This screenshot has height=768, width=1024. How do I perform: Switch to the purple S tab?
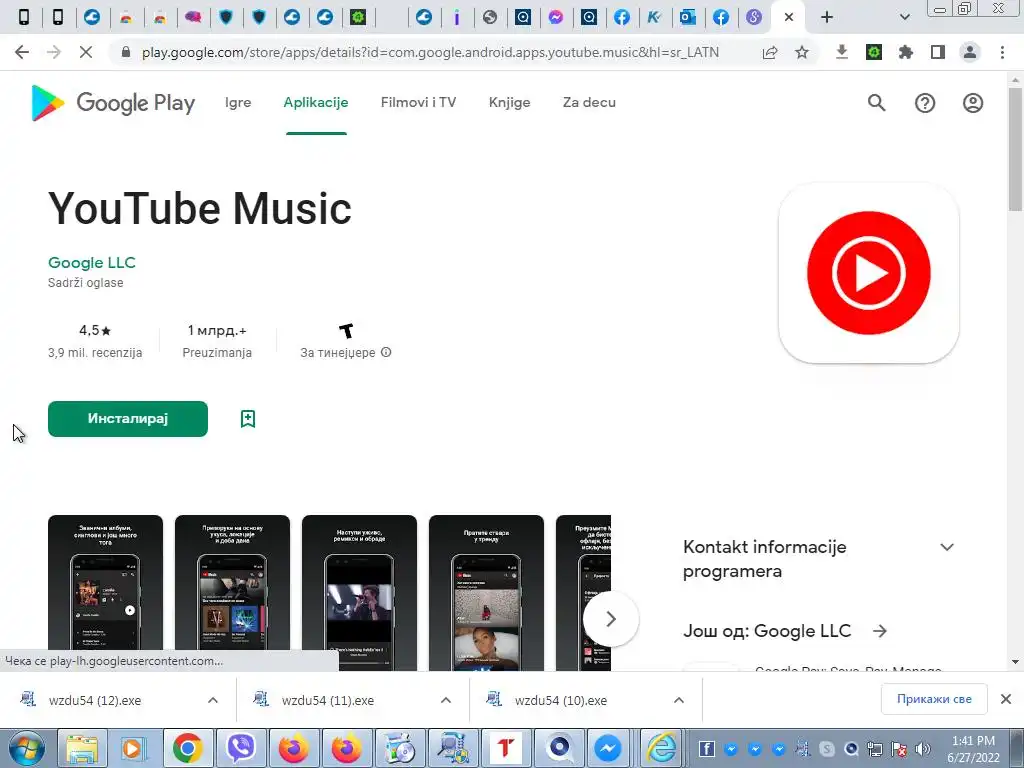tap(754, 18)
